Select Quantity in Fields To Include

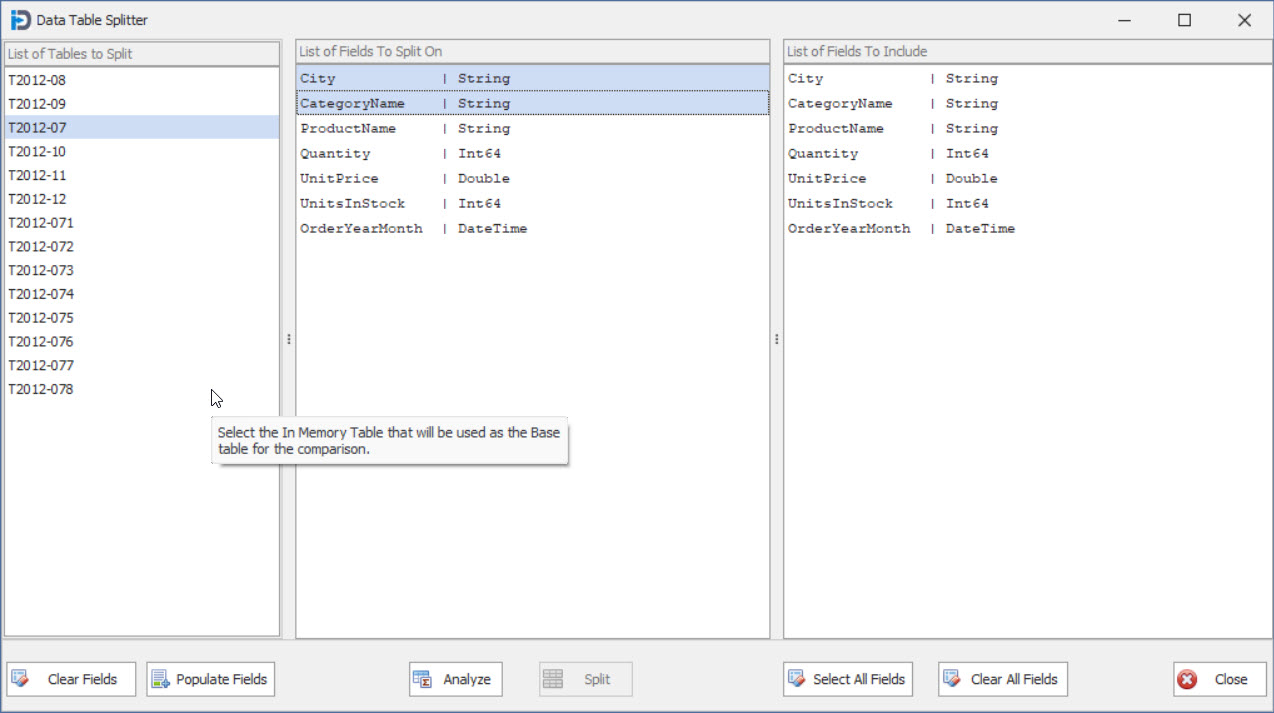823,154
